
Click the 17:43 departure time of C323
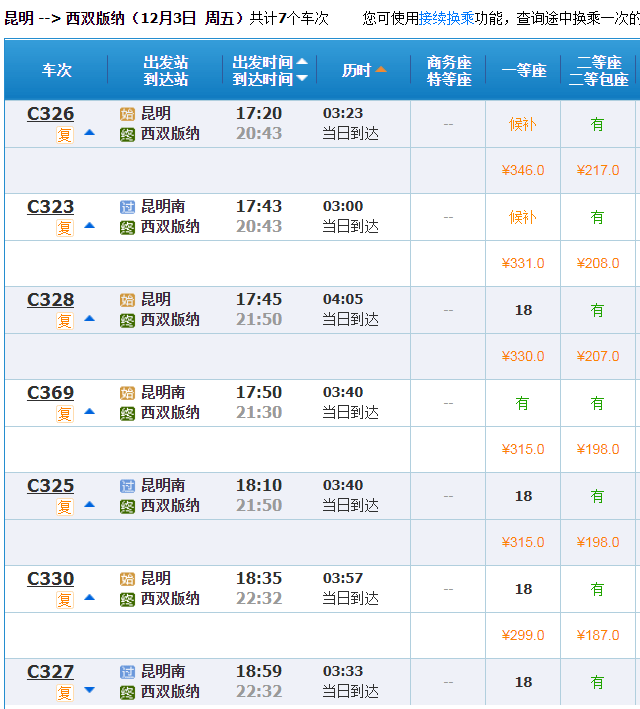[x=259, y=206]
